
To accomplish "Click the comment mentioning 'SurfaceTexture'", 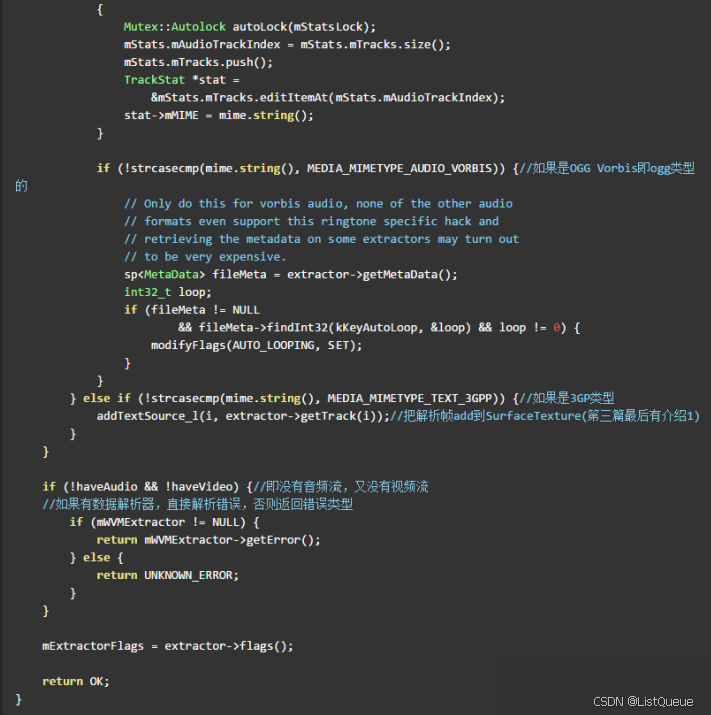I will [545, 416].
